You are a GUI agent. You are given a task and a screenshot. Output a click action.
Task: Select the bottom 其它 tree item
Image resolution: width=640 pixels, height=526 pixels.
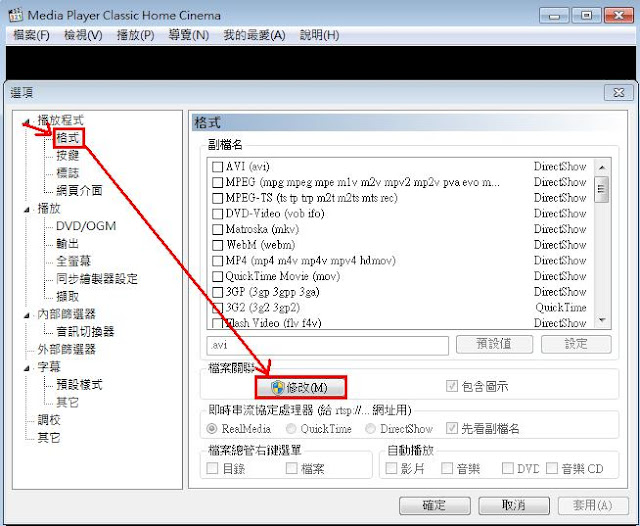pos(49,438)
